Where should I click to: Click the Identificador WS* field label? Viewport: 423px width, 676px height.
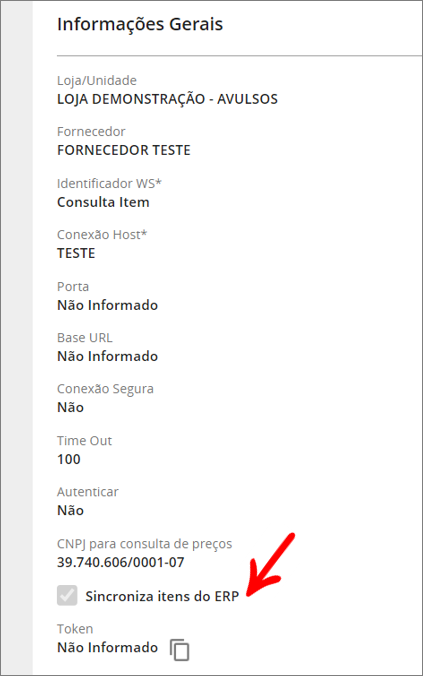109,184
